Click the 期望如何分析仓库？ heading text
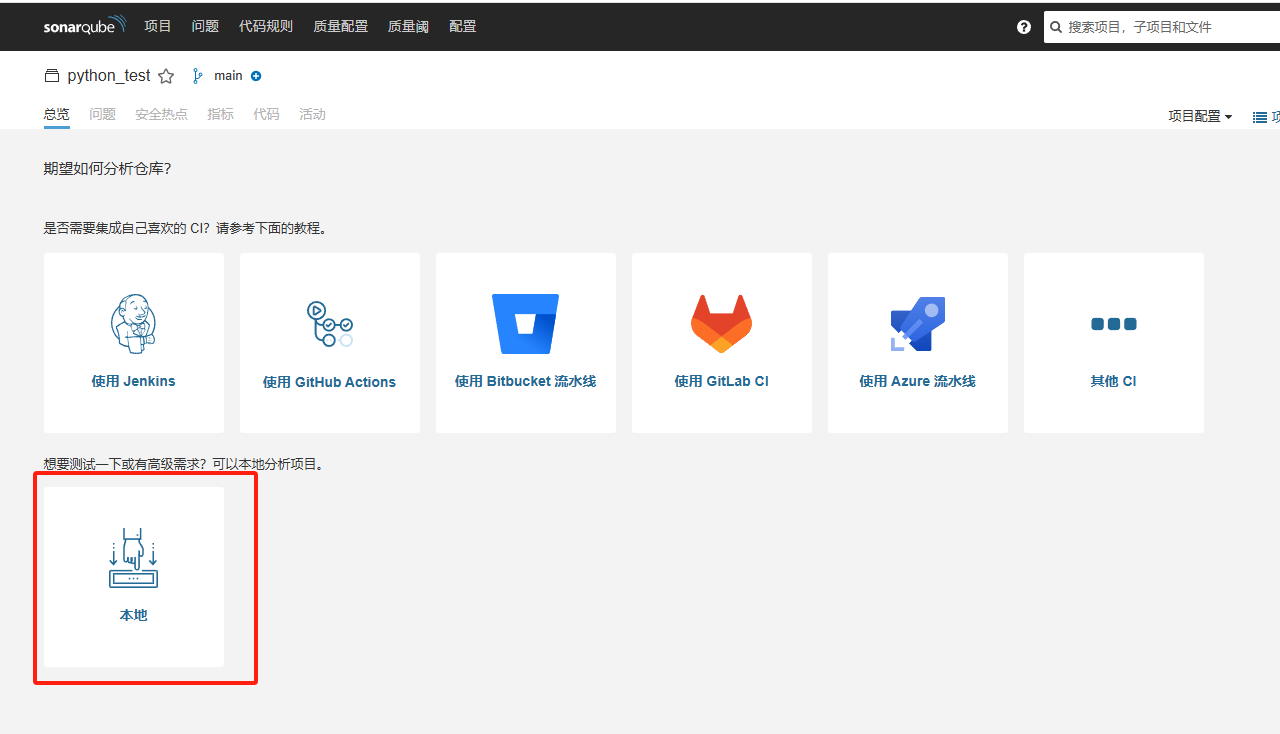This screenshot has height=734, width=1280. pyautogui.click(x=108, y=168)
